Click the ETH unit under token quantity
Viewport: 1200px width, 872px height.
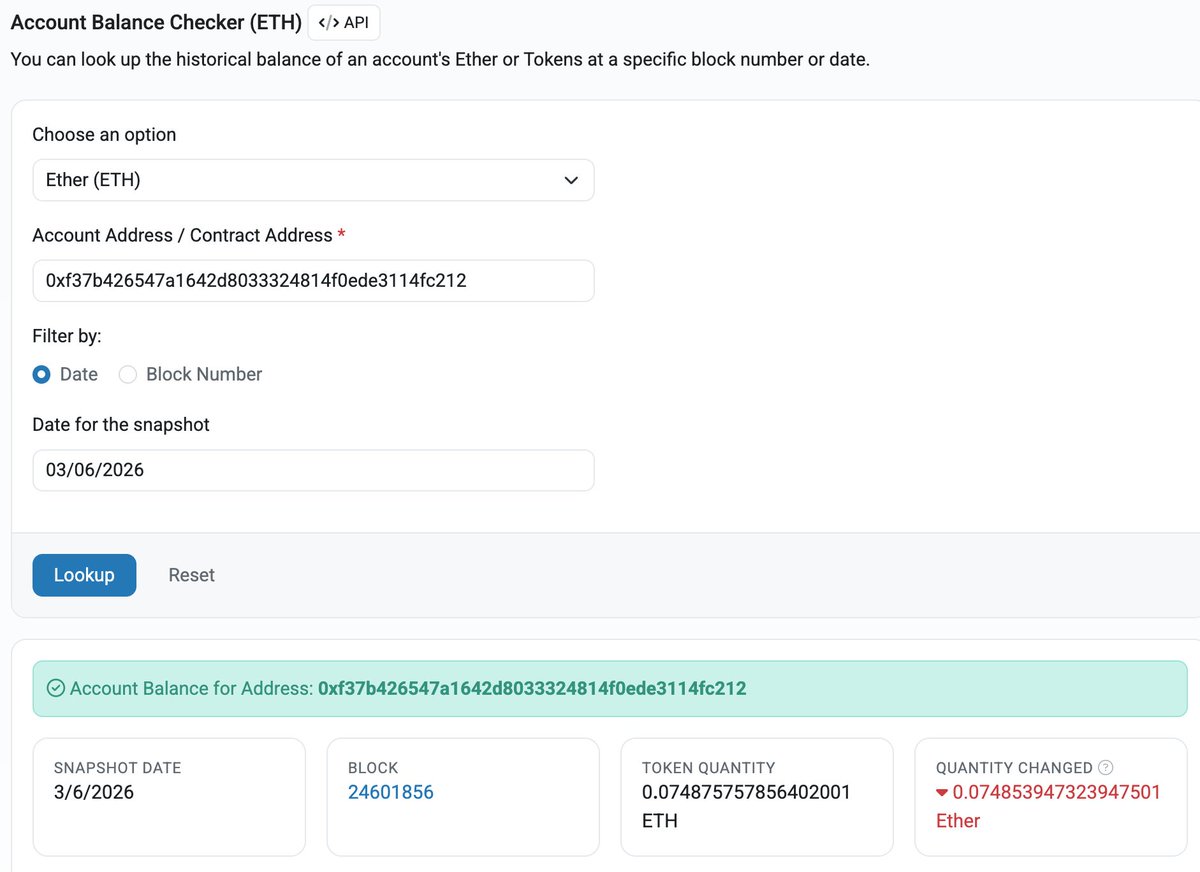(x=660, y=821)
